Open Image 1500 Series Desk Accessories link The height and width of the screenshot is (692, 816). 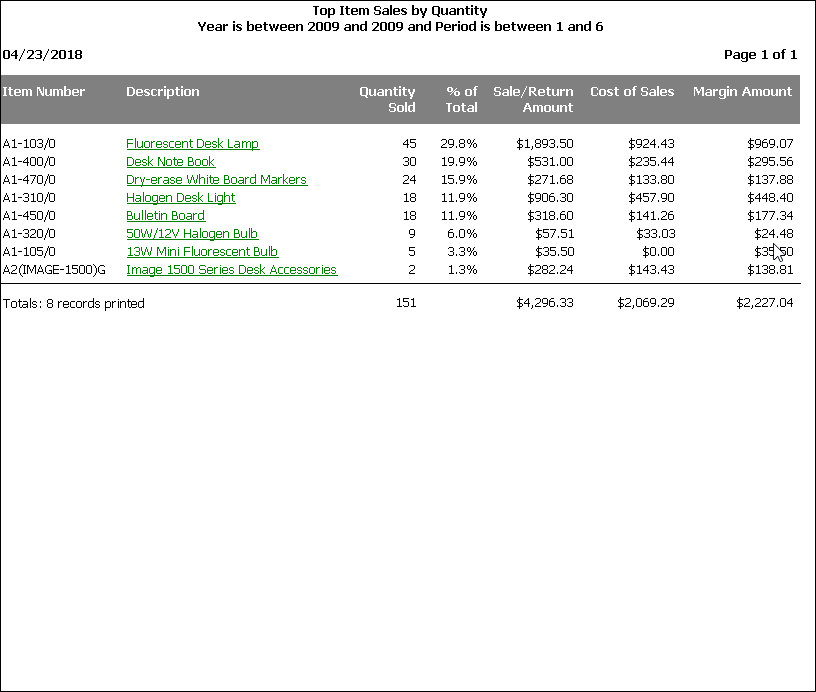(x=231, y=270)
